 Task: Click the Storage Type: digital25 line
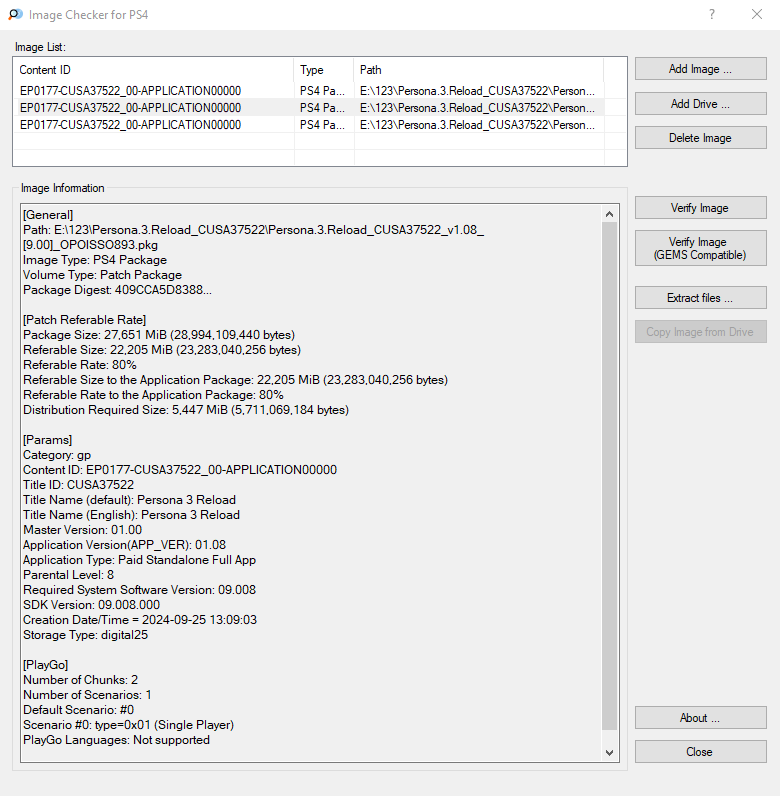[x=85, y=635]
